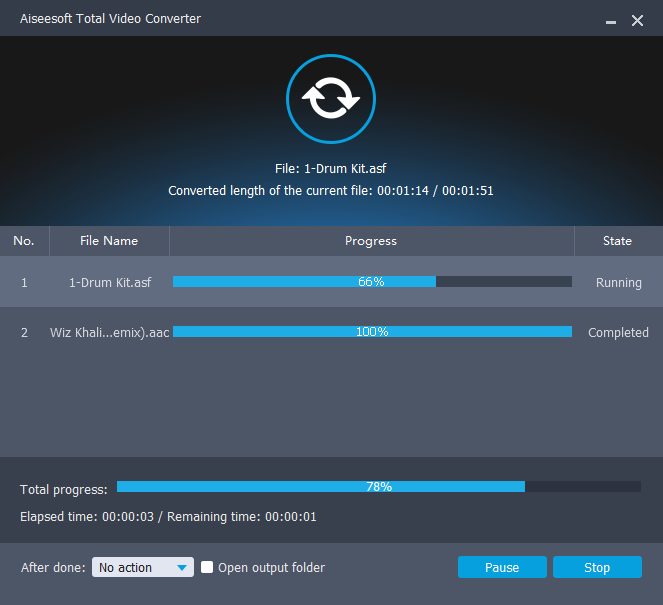Click the Total progress label
The image size is (663, 605).
pyautogui.click(x=64, y=490)
